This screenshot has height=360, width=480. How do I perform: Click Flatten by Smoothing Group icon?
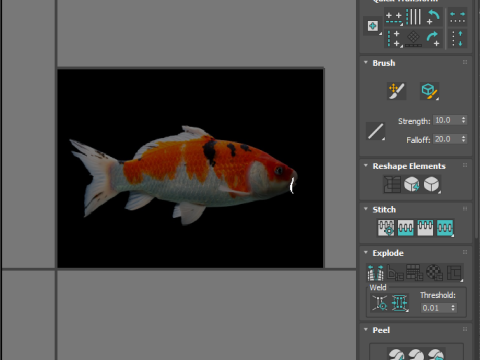point(415,273)
